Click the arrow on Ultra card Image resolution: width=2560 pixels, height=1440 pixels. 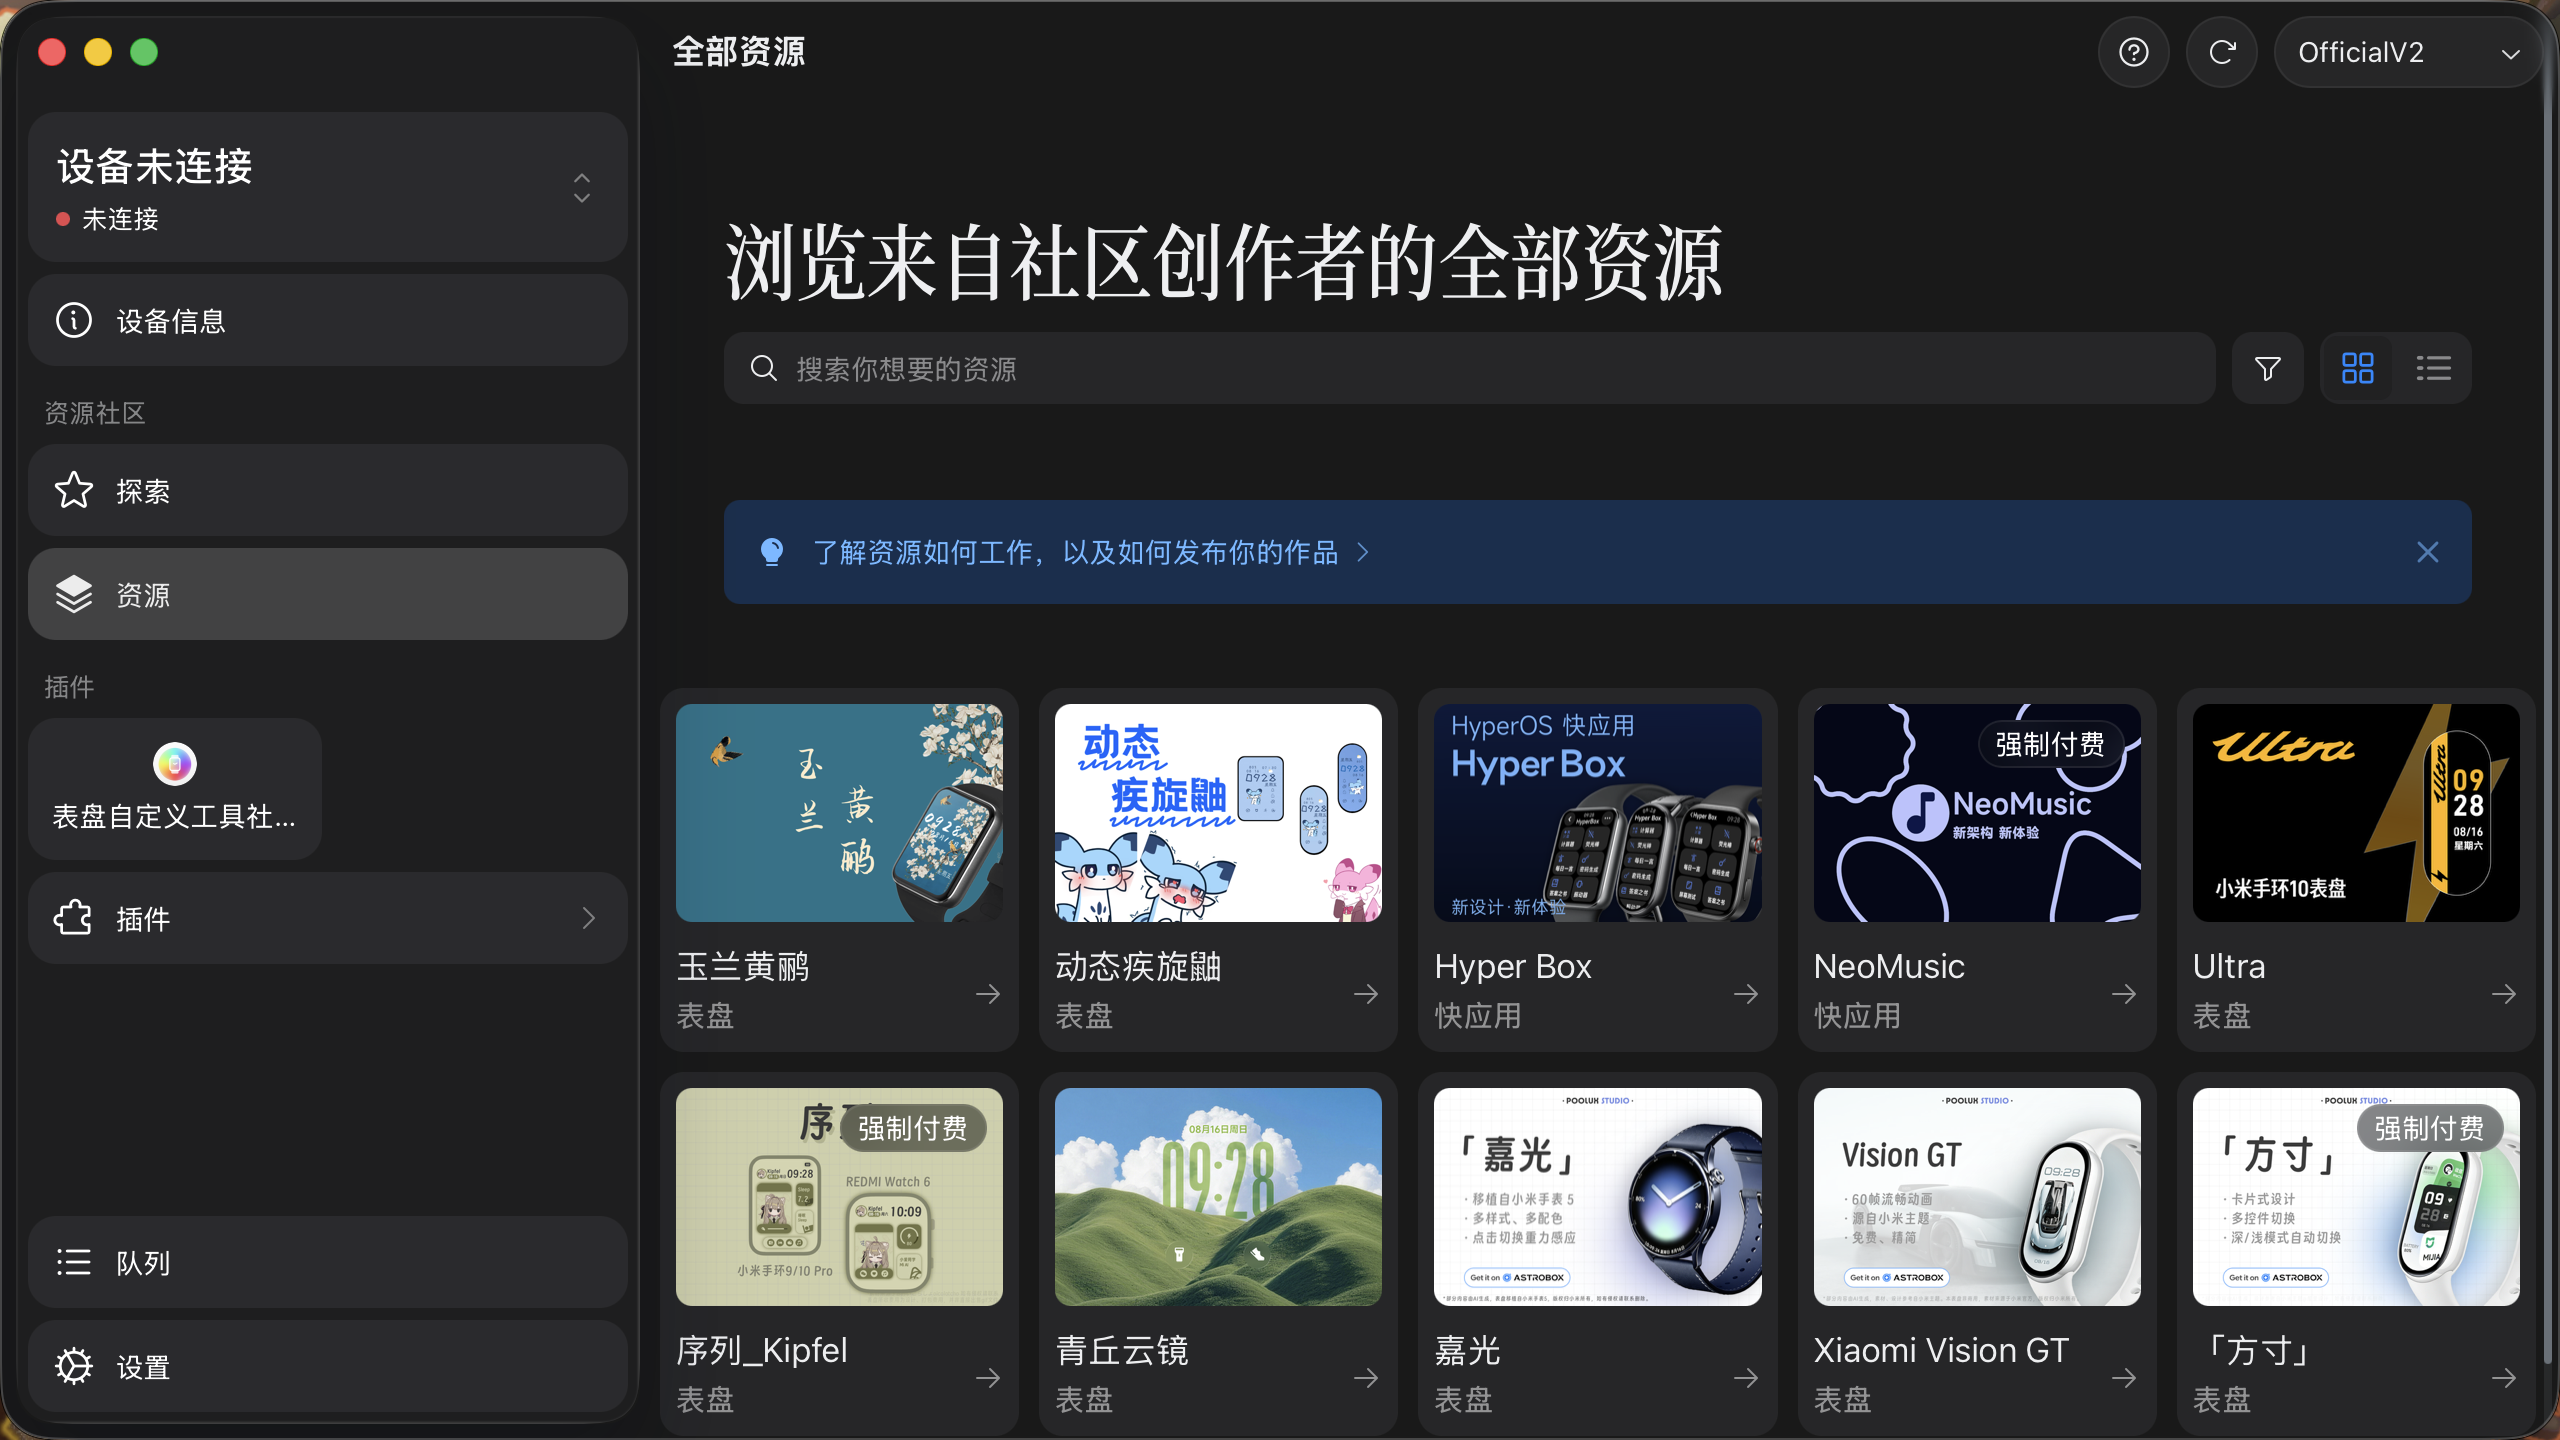2504,993
